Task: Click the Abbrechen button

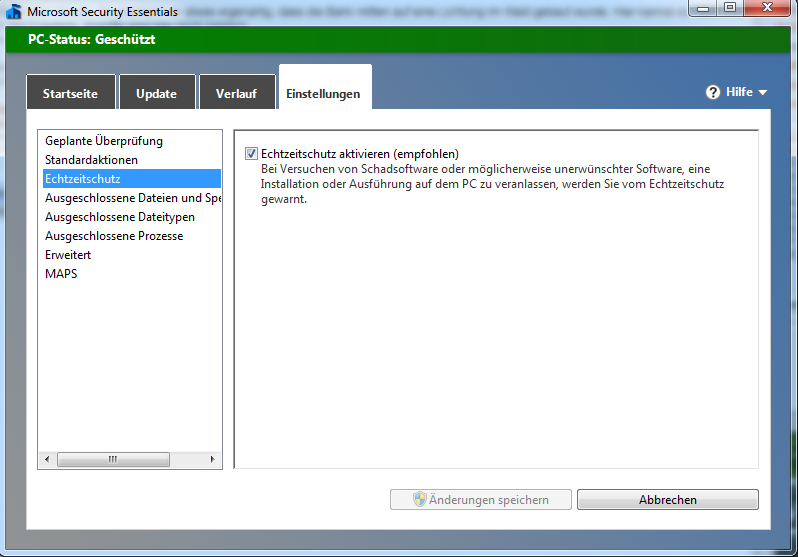Action: tap(668, 499)
